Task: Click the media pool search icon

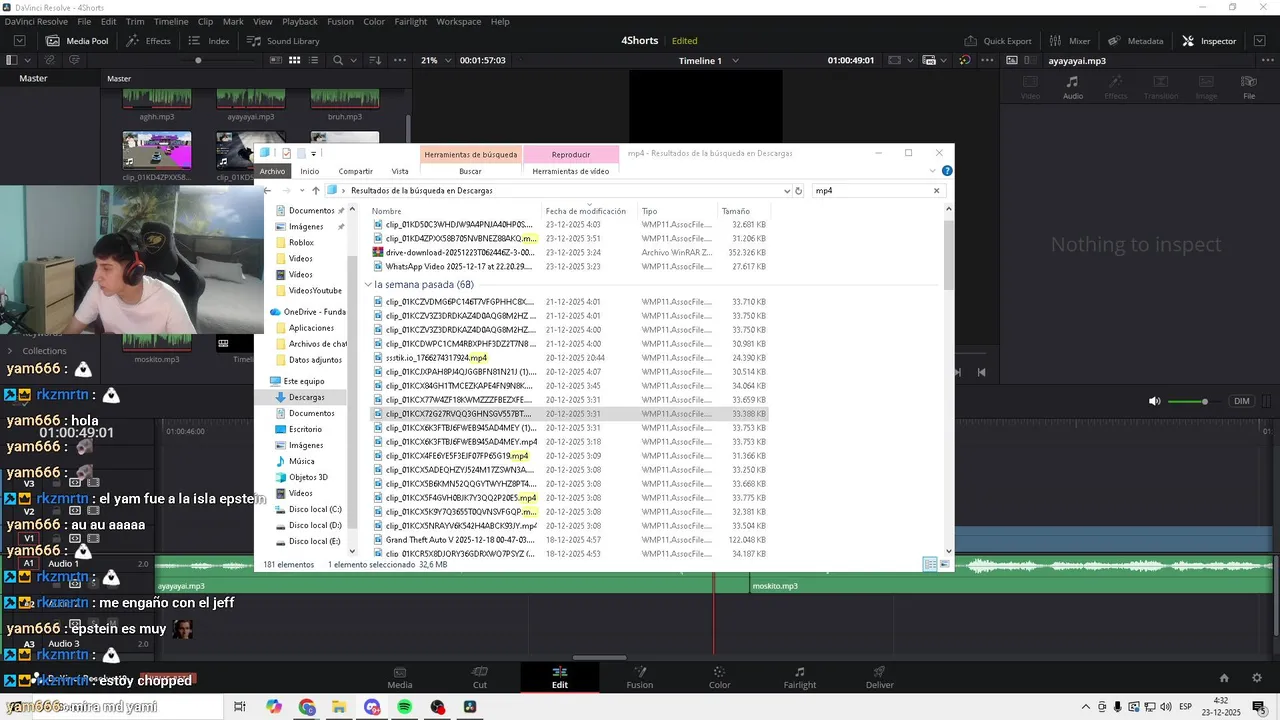Action: pos(338,60)
